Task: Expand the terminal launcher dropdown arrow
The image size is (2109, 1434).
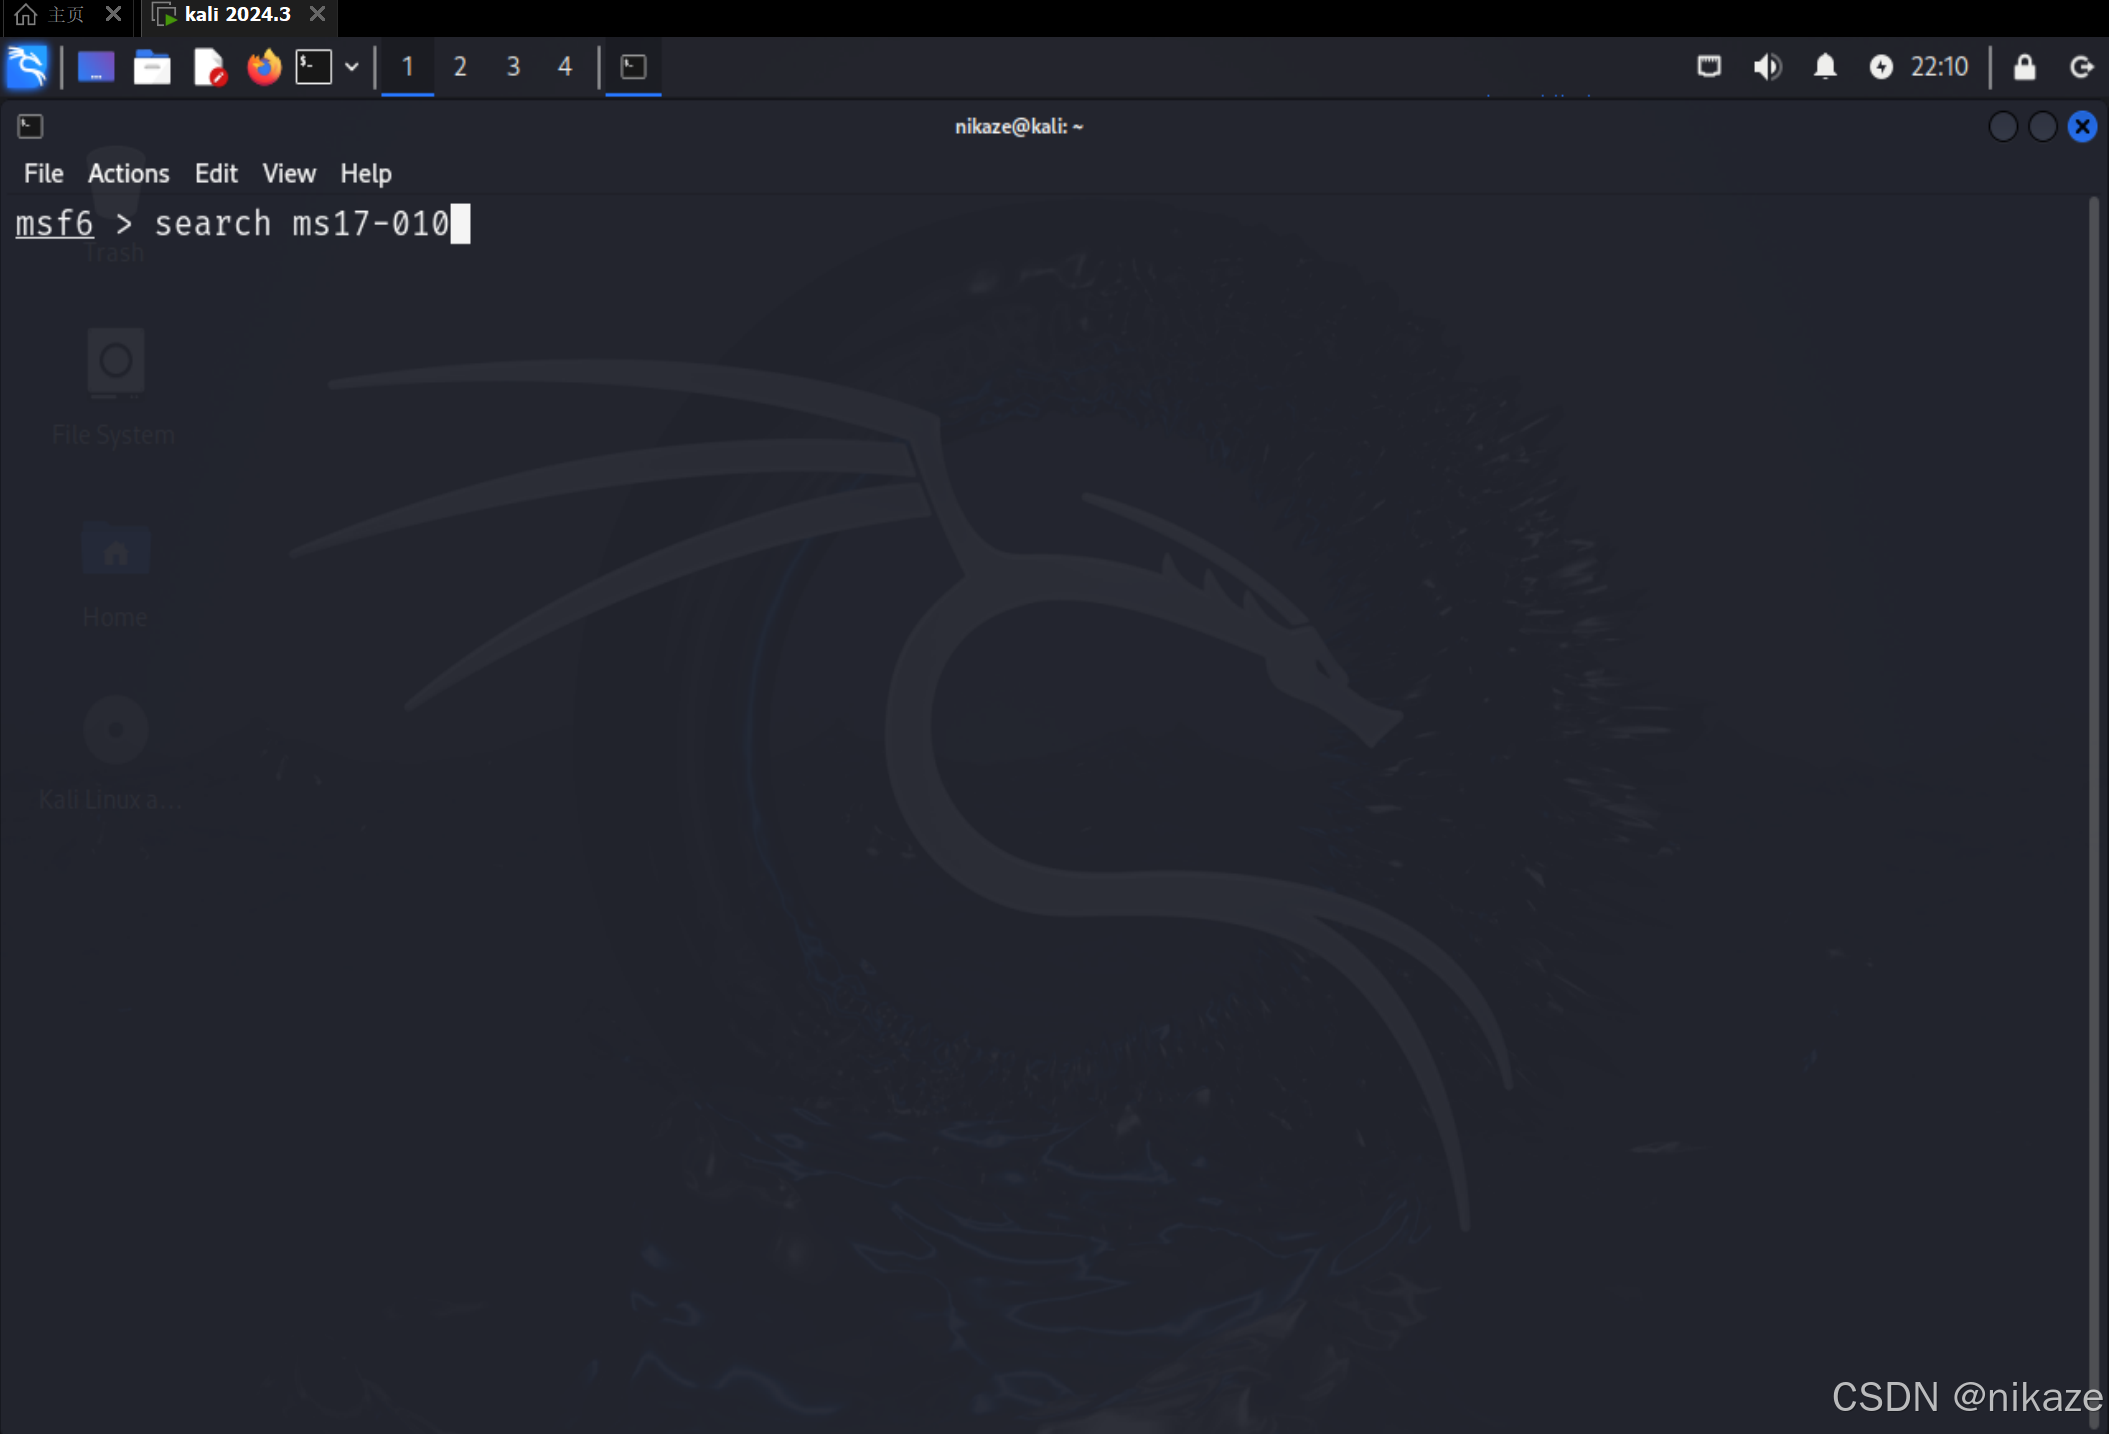Action: point(352,67)
